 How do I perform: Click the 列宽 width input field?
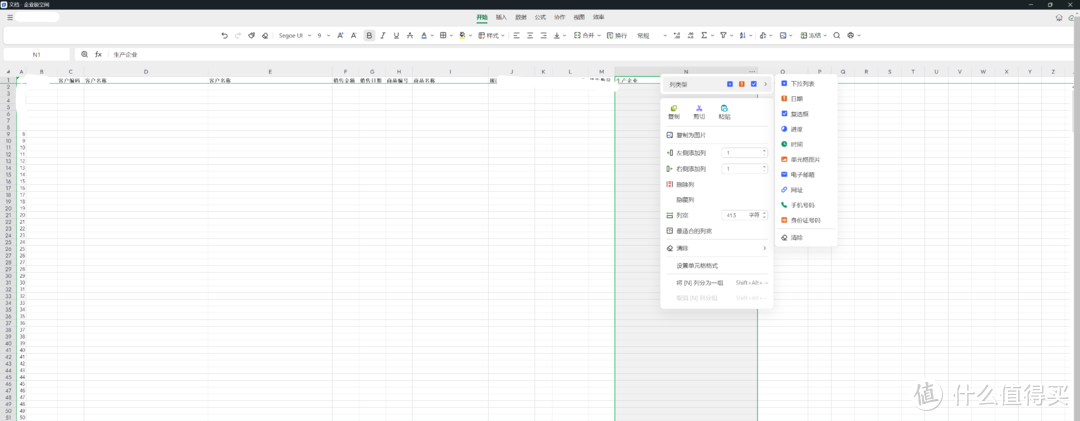point(735,215)
